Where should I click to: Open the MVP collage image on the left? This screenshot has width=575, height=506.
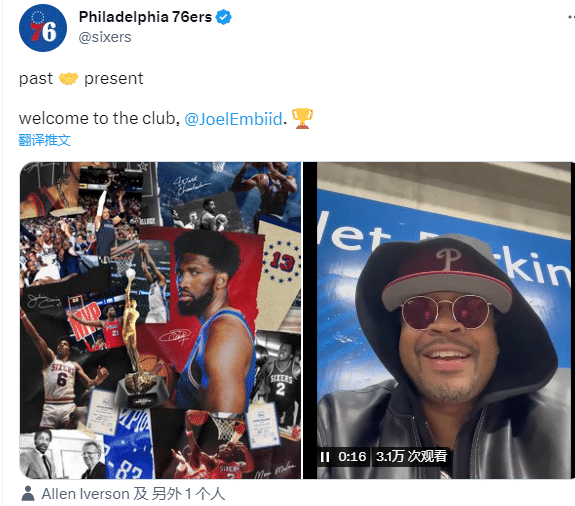(160, 320)
